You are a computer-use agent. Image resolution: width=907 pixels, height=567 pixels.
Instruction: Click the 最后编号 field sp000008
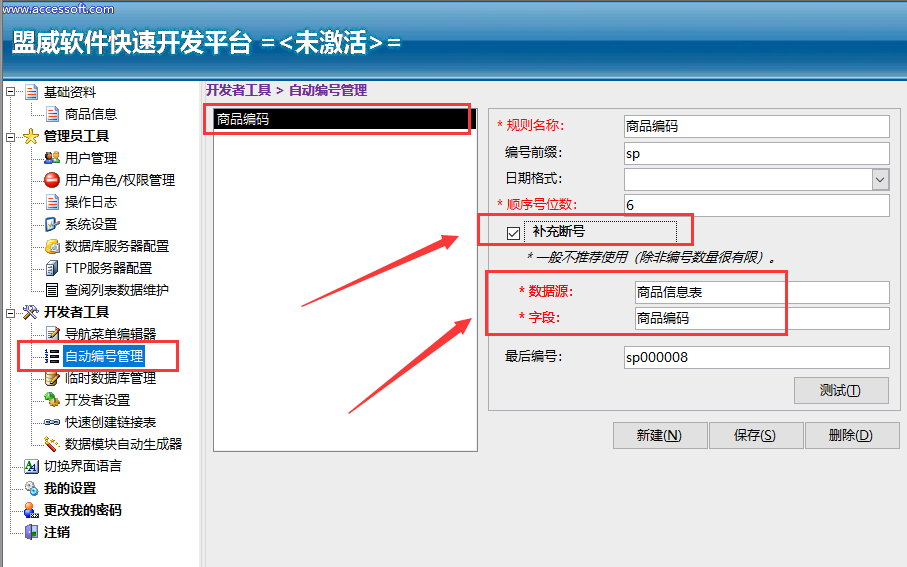pyautogui.click(x=757, y=357)
